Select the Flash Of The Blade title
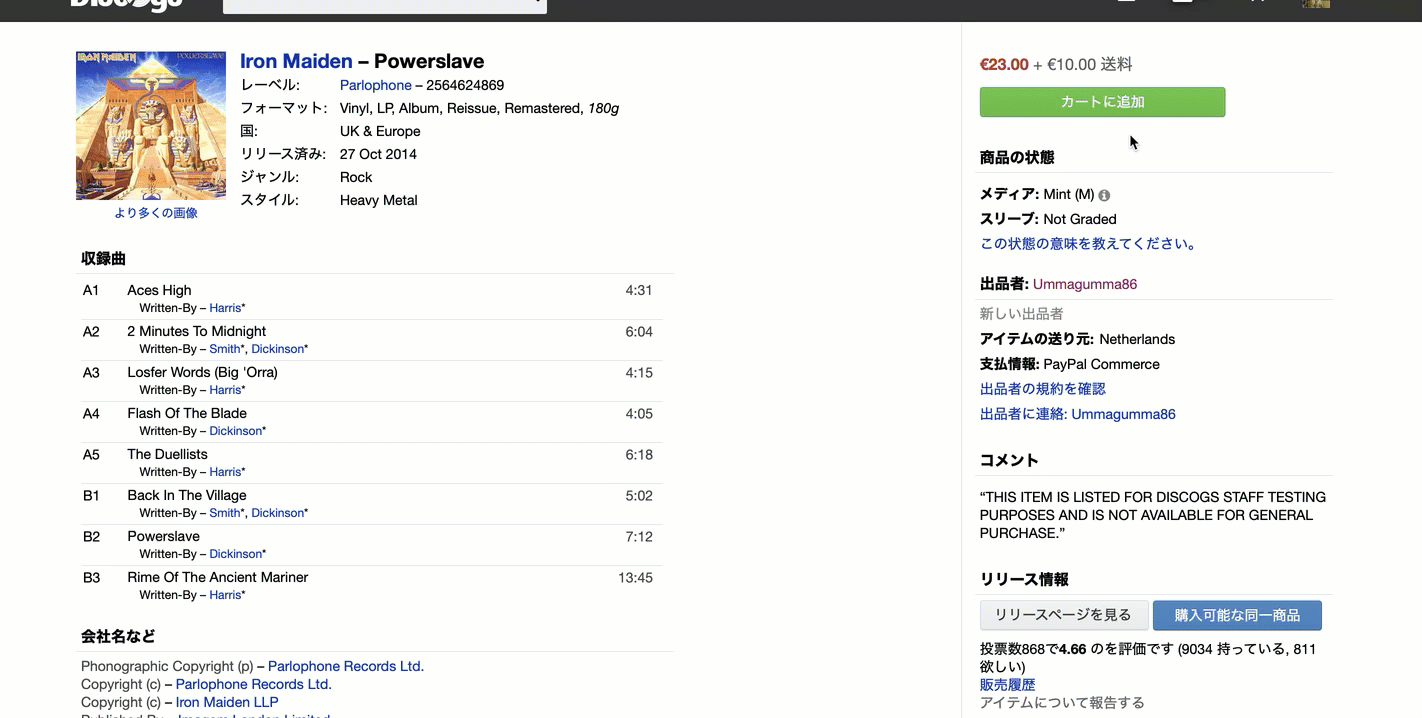 tap(187, 413)
